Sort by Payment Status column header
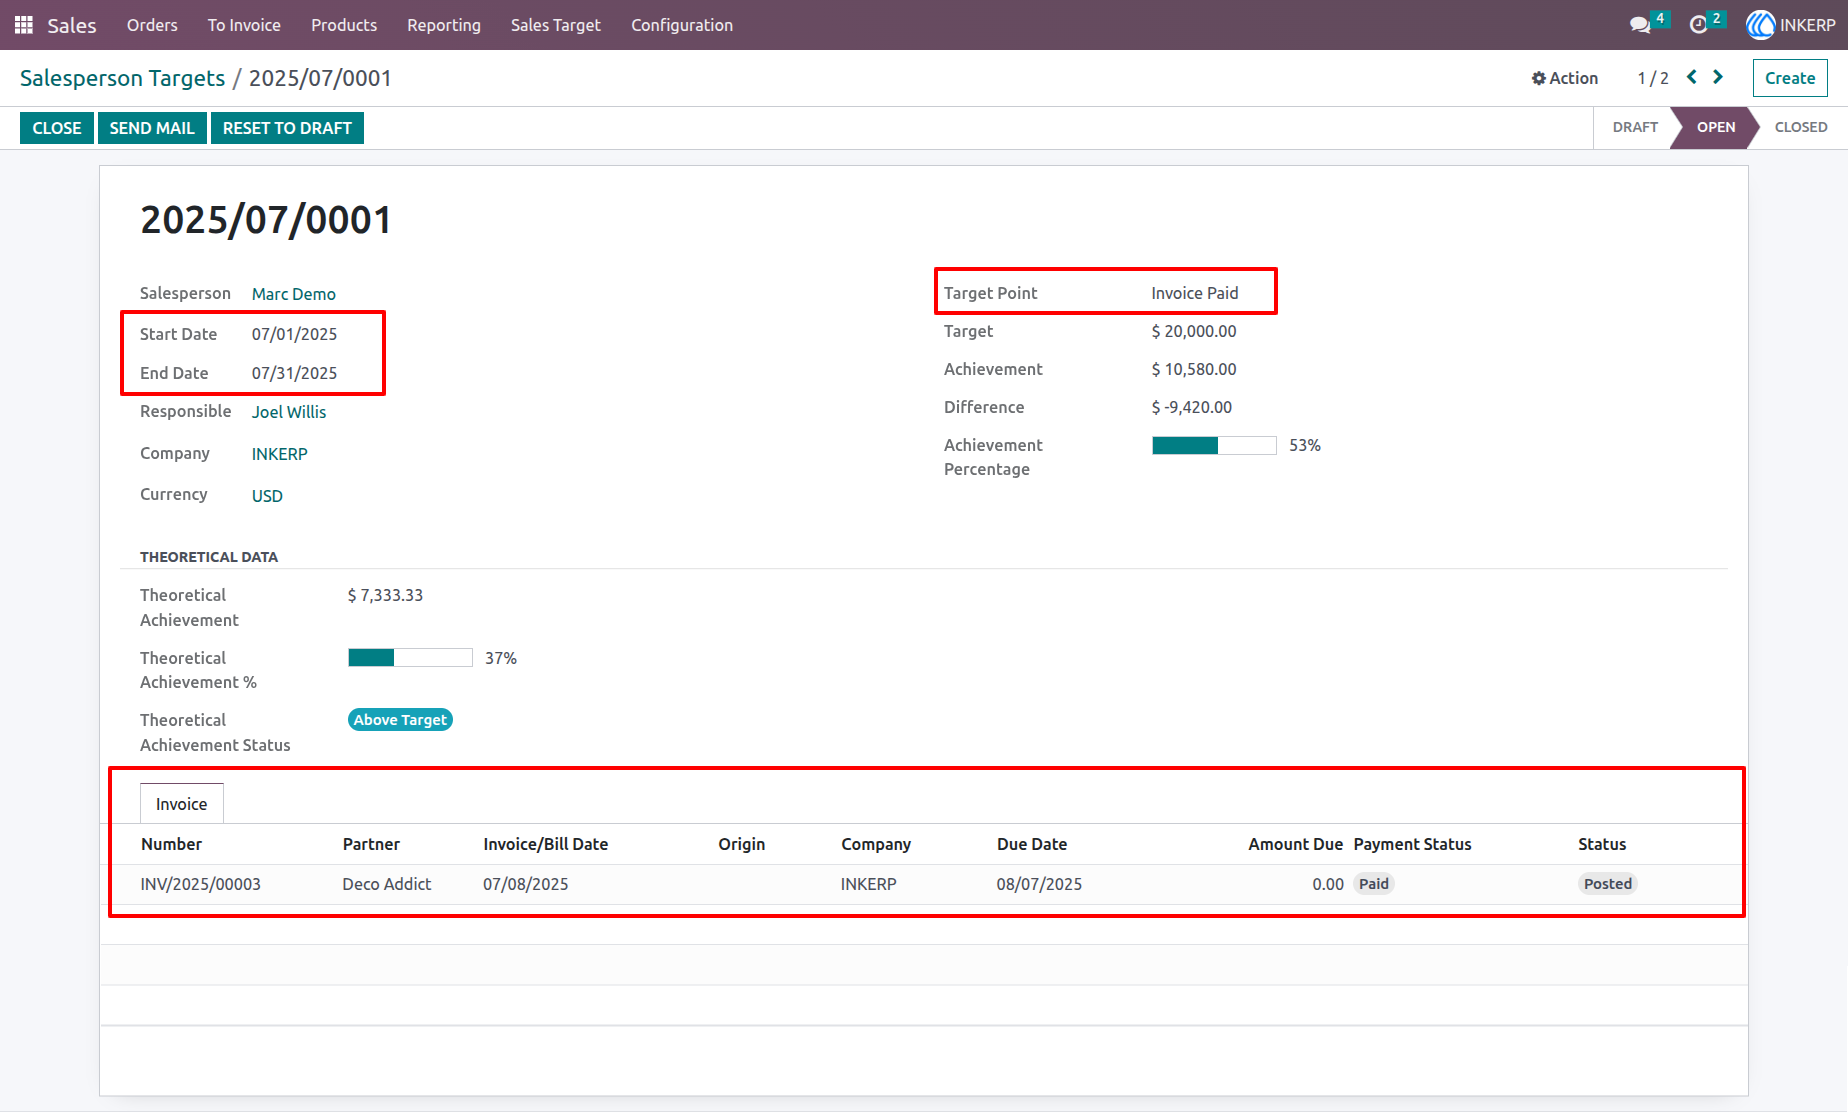1848x1113 pixels. 1413,844
